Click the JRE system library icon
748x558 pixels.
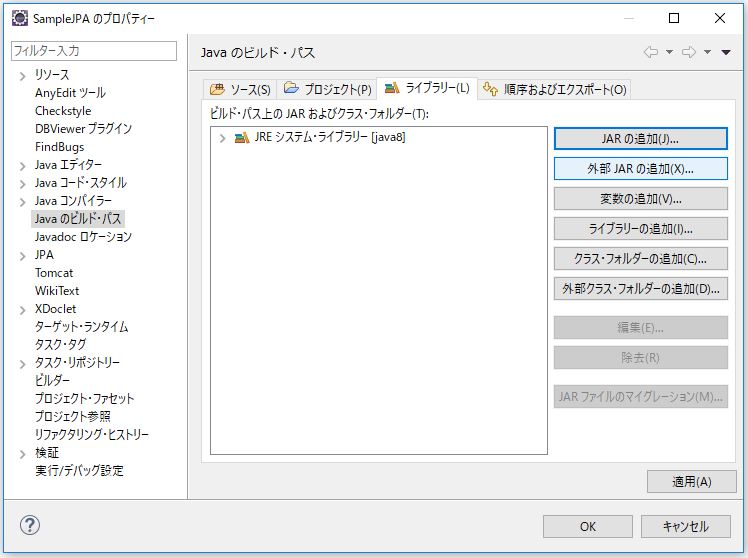(x=241, y=138)
